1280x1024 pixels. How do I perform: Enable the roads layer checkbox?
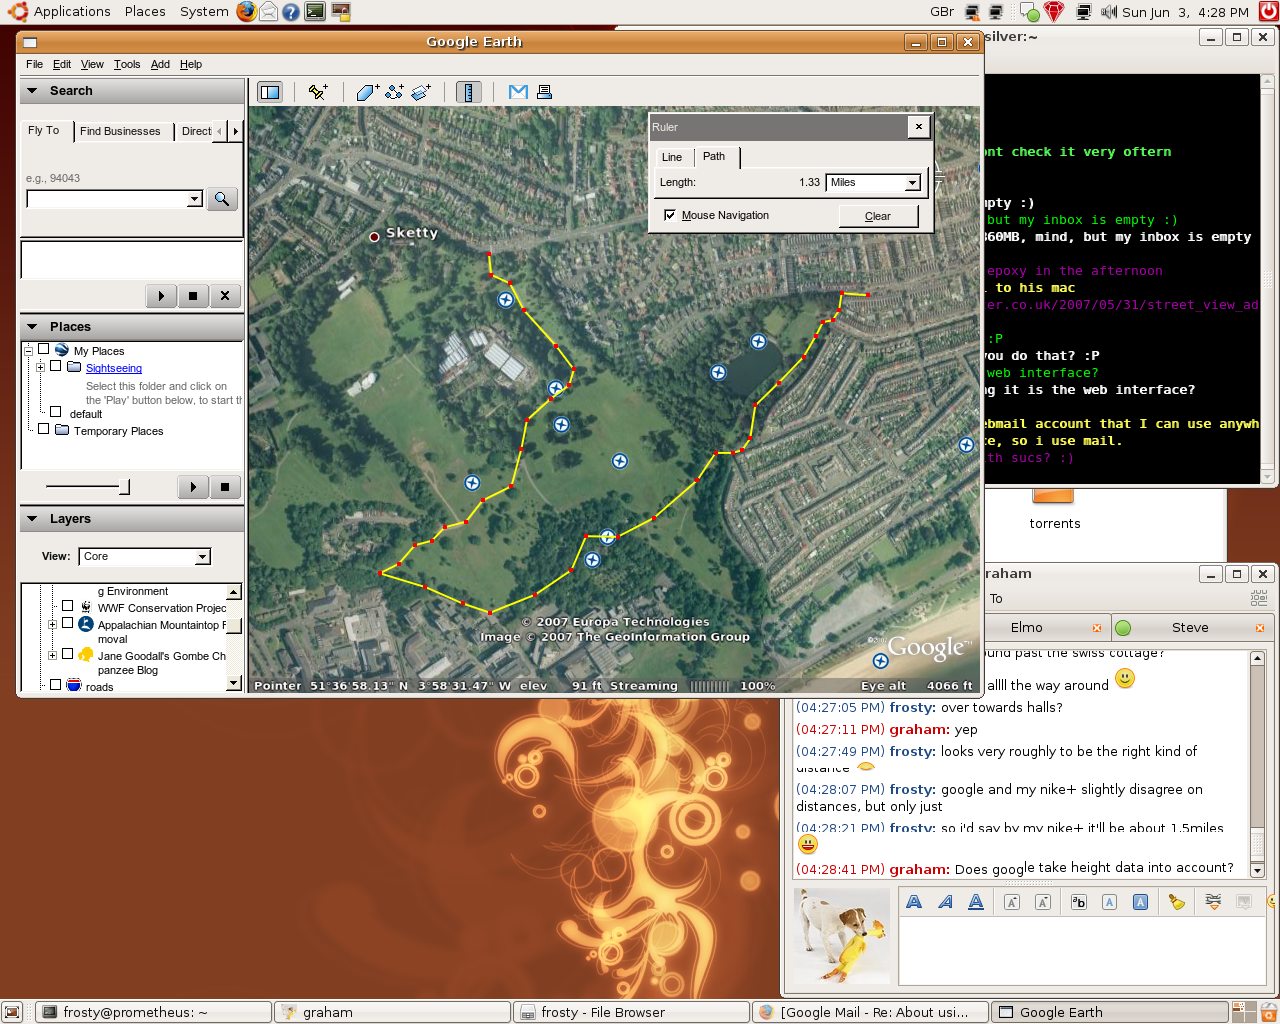[x=56, y=685]
